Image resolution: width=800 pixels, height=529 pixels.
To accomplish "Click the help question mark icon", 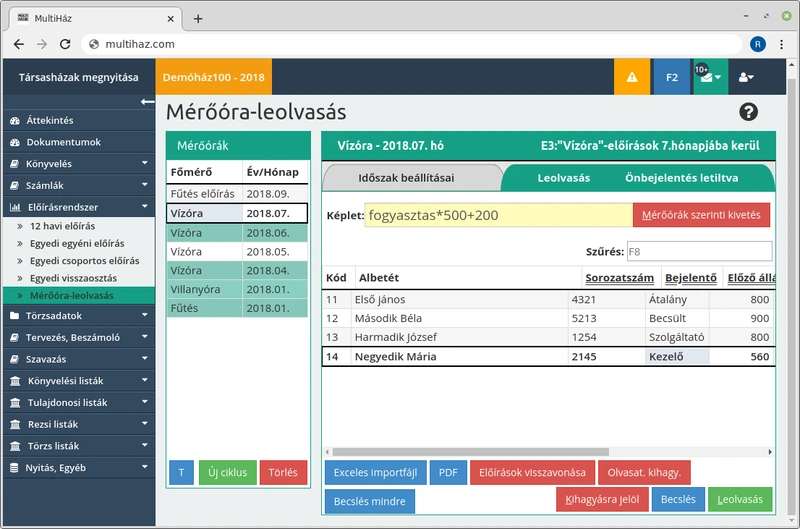I will pyautogui.click(x=748, y=112).
